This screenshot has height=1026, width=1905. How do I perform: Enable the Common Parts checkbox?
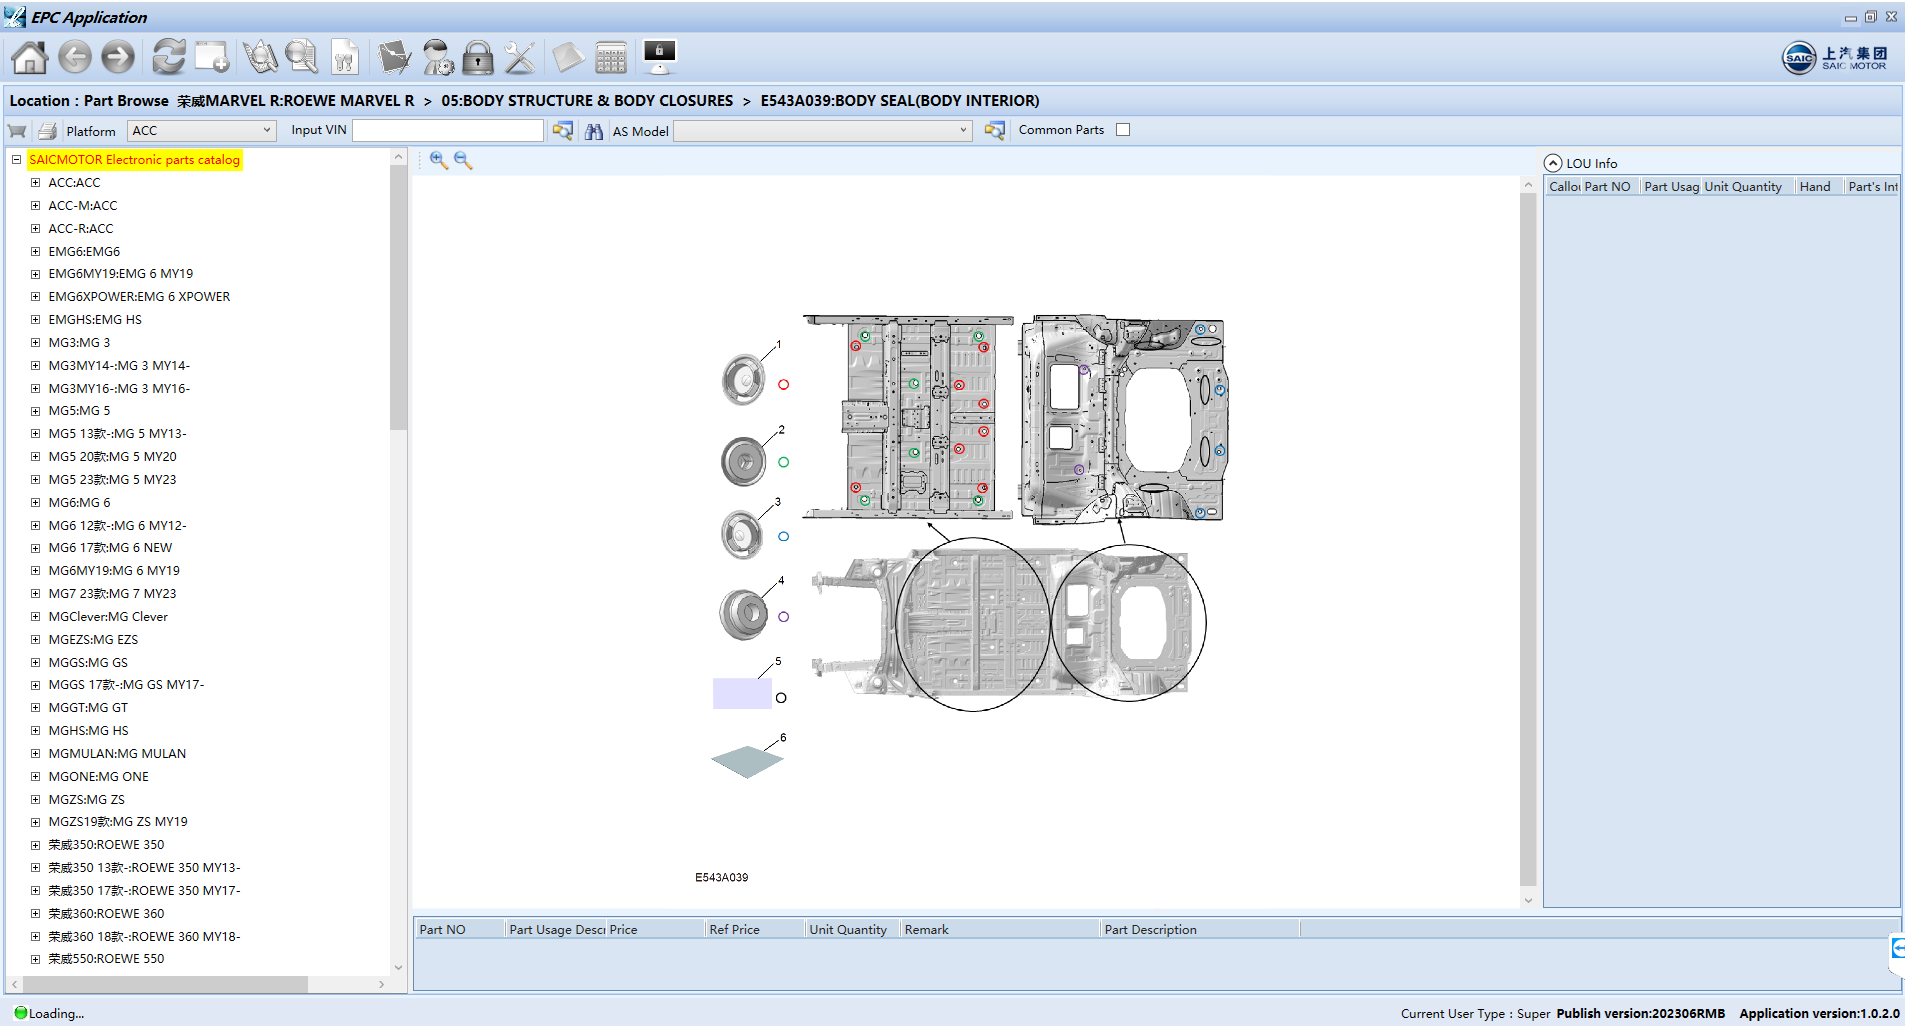[1123, 129]
